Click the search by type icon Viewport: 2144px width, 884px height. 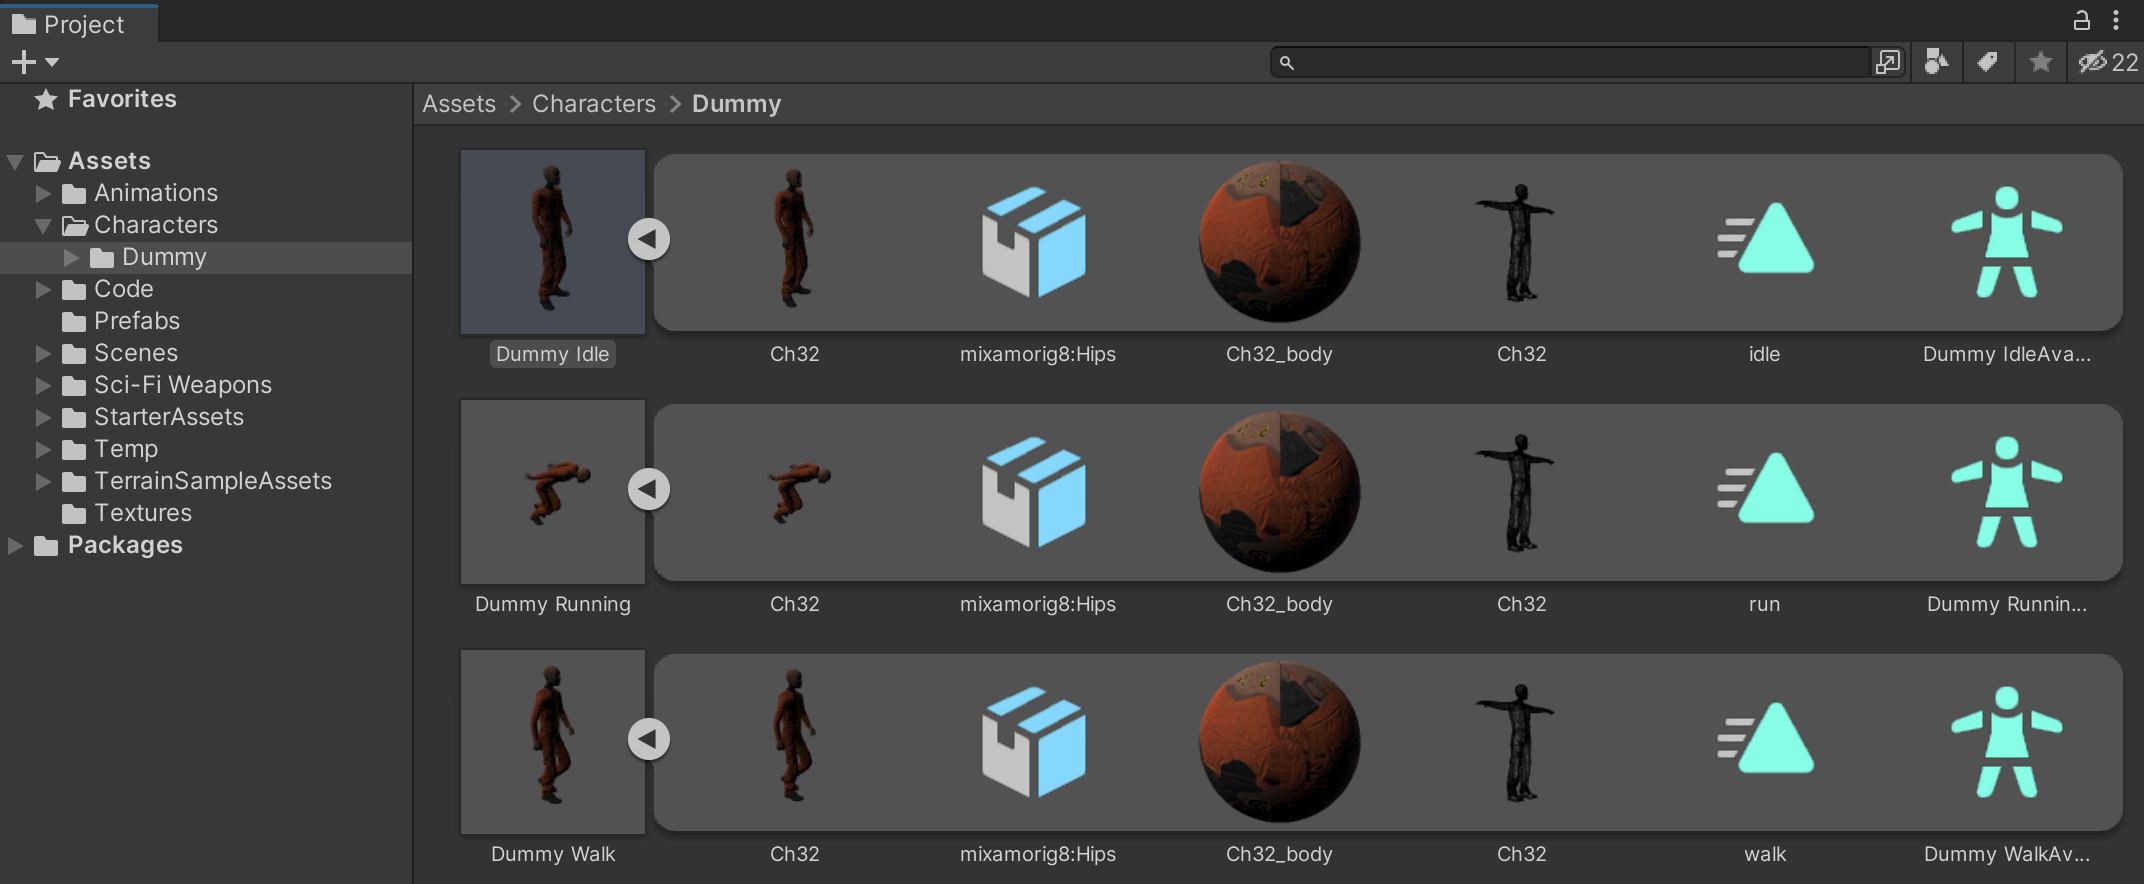point(1936,62)
